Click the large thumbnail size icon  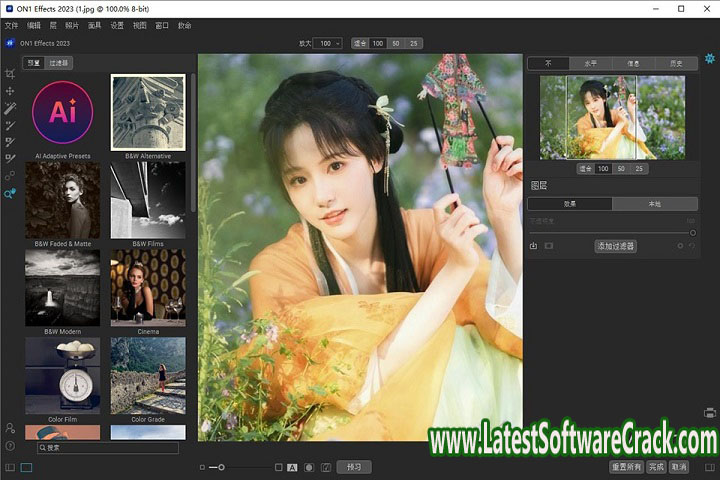point(278,467)
